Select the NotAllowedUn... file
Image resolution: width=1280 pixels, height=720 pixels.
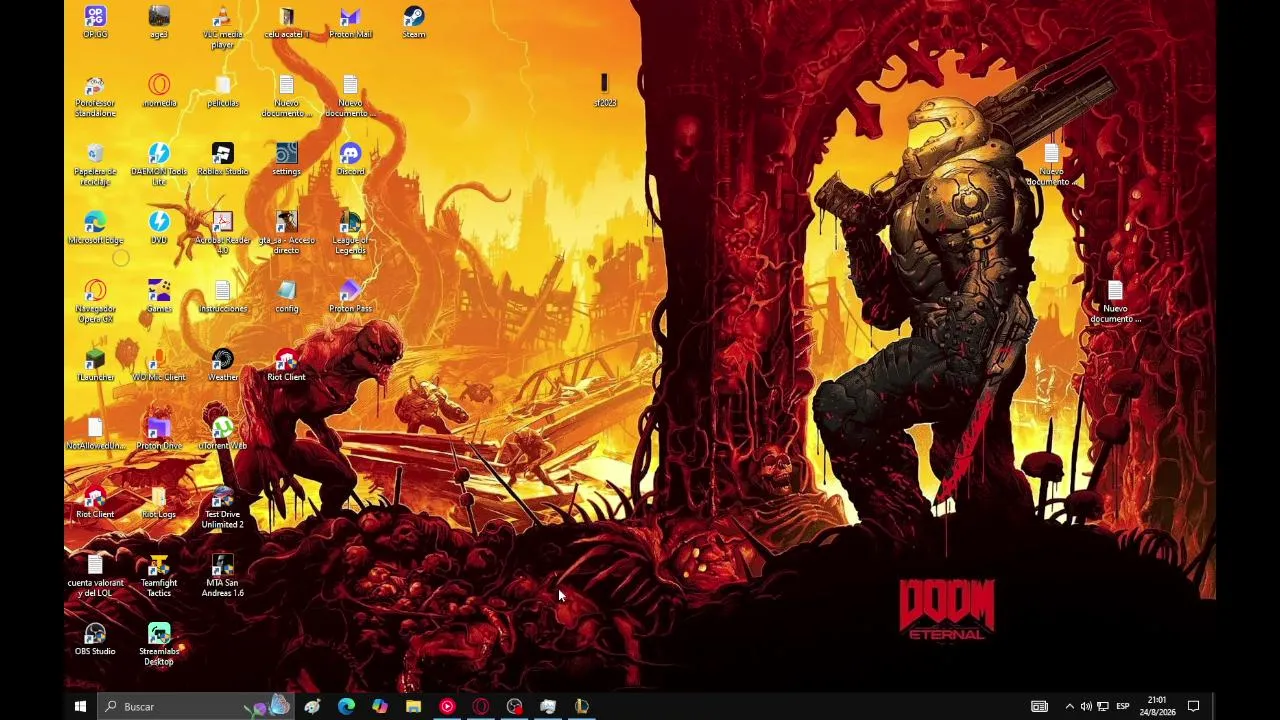pyautogui.click(x=95, y=433)
